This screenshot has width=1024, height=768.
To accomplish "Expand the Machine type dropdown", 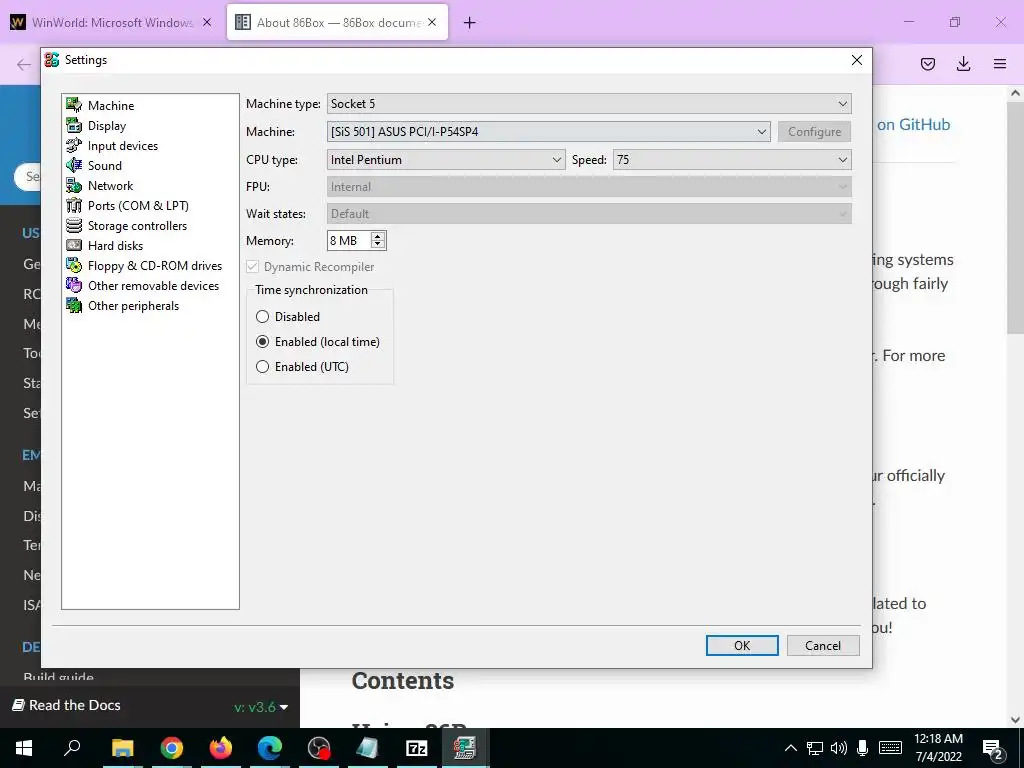I will (x=589, y=104).
